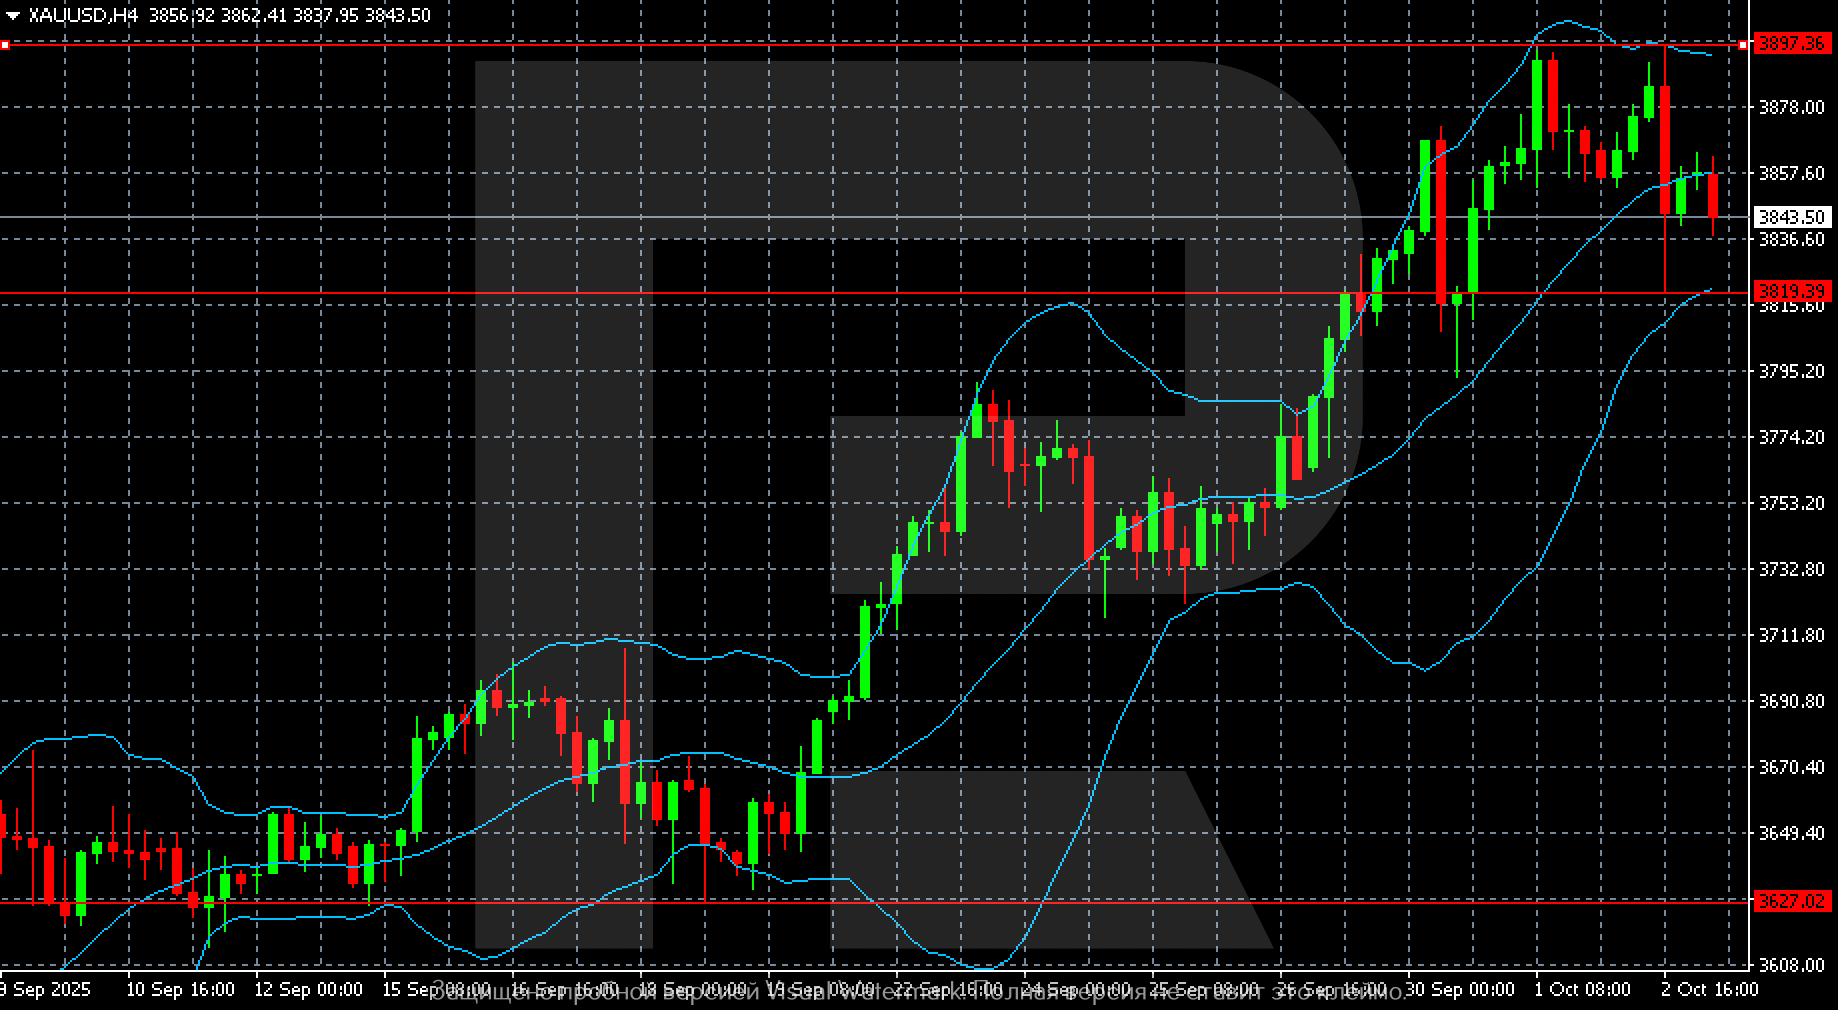
Task: Grab the right handle of top red line
Action: (1743, 45)
